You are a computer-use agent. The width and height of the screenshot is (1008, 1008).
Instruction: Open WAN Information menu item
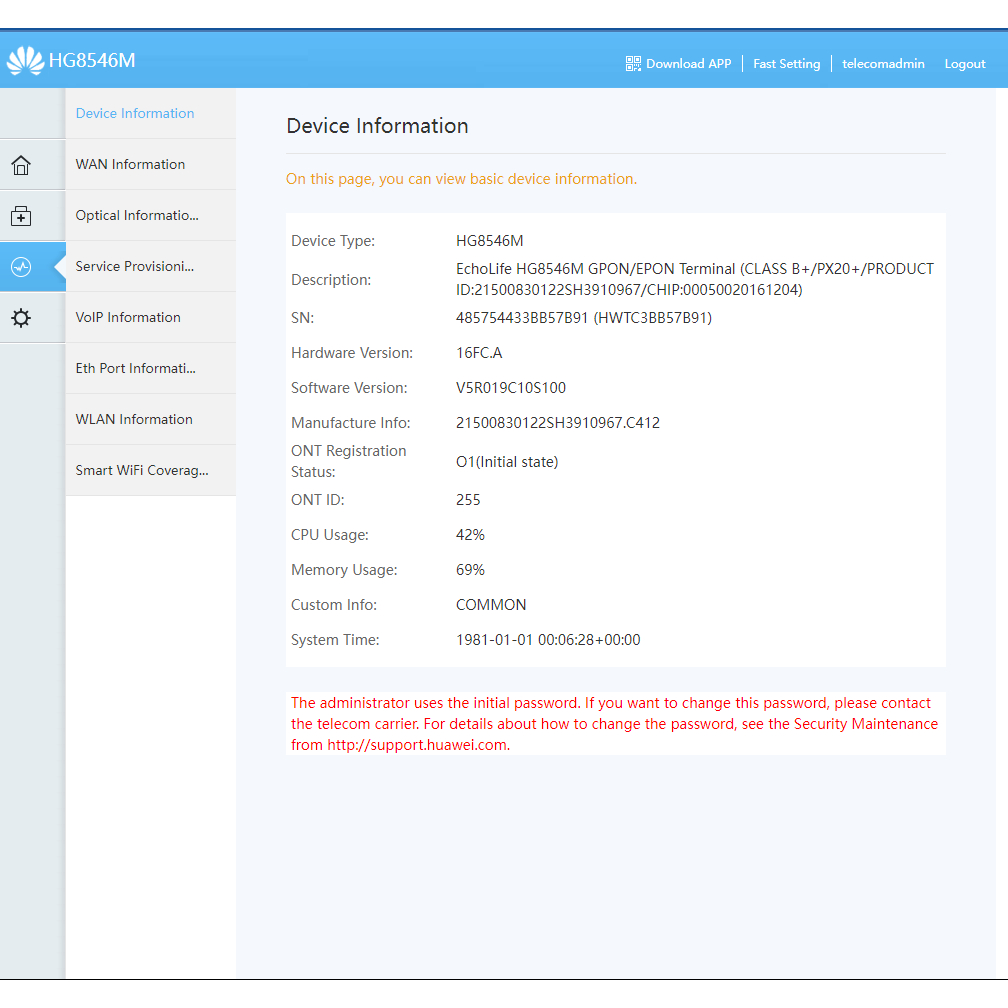(x=130, y=164)
